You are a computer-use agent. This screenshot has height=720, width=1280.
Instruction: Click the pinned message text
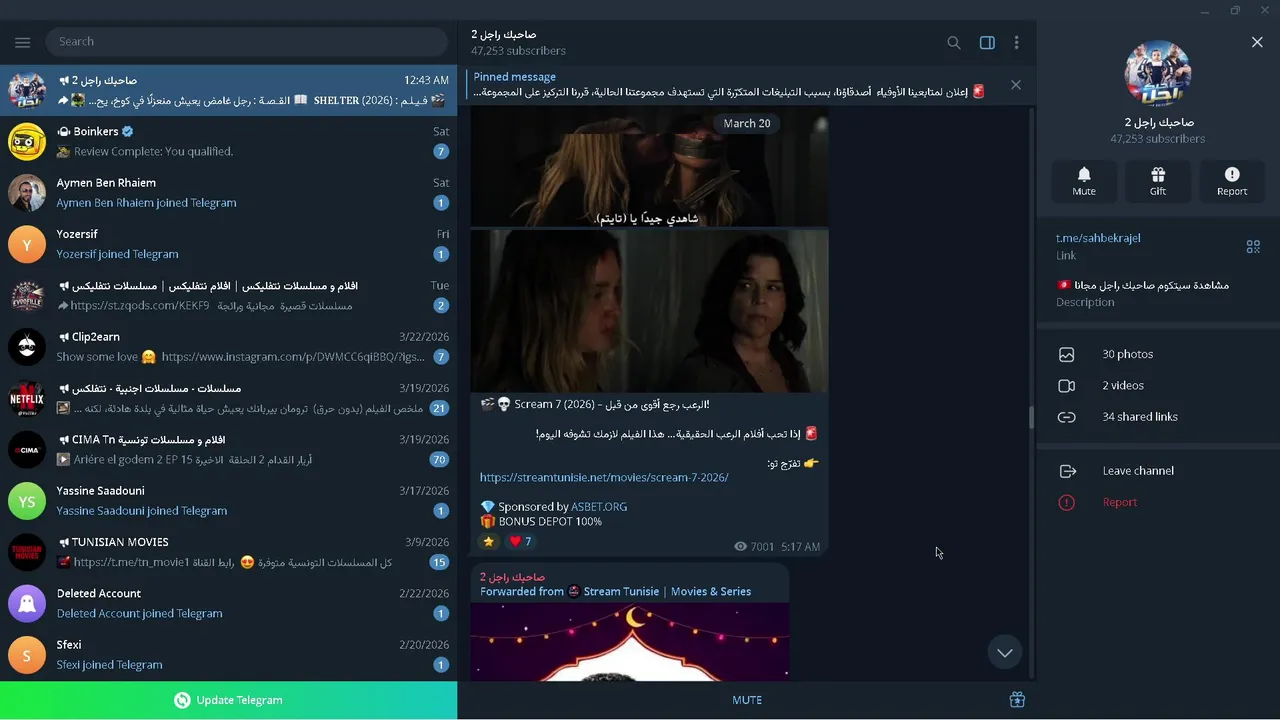(729, 92)
